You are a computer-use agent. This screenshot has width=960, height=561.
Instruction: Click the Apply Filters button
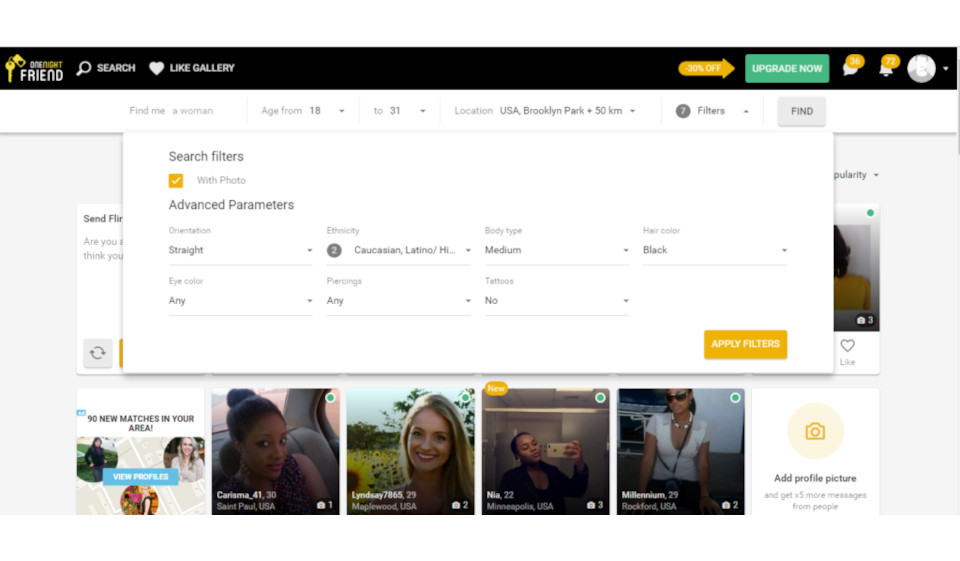(x=745, y=344)
